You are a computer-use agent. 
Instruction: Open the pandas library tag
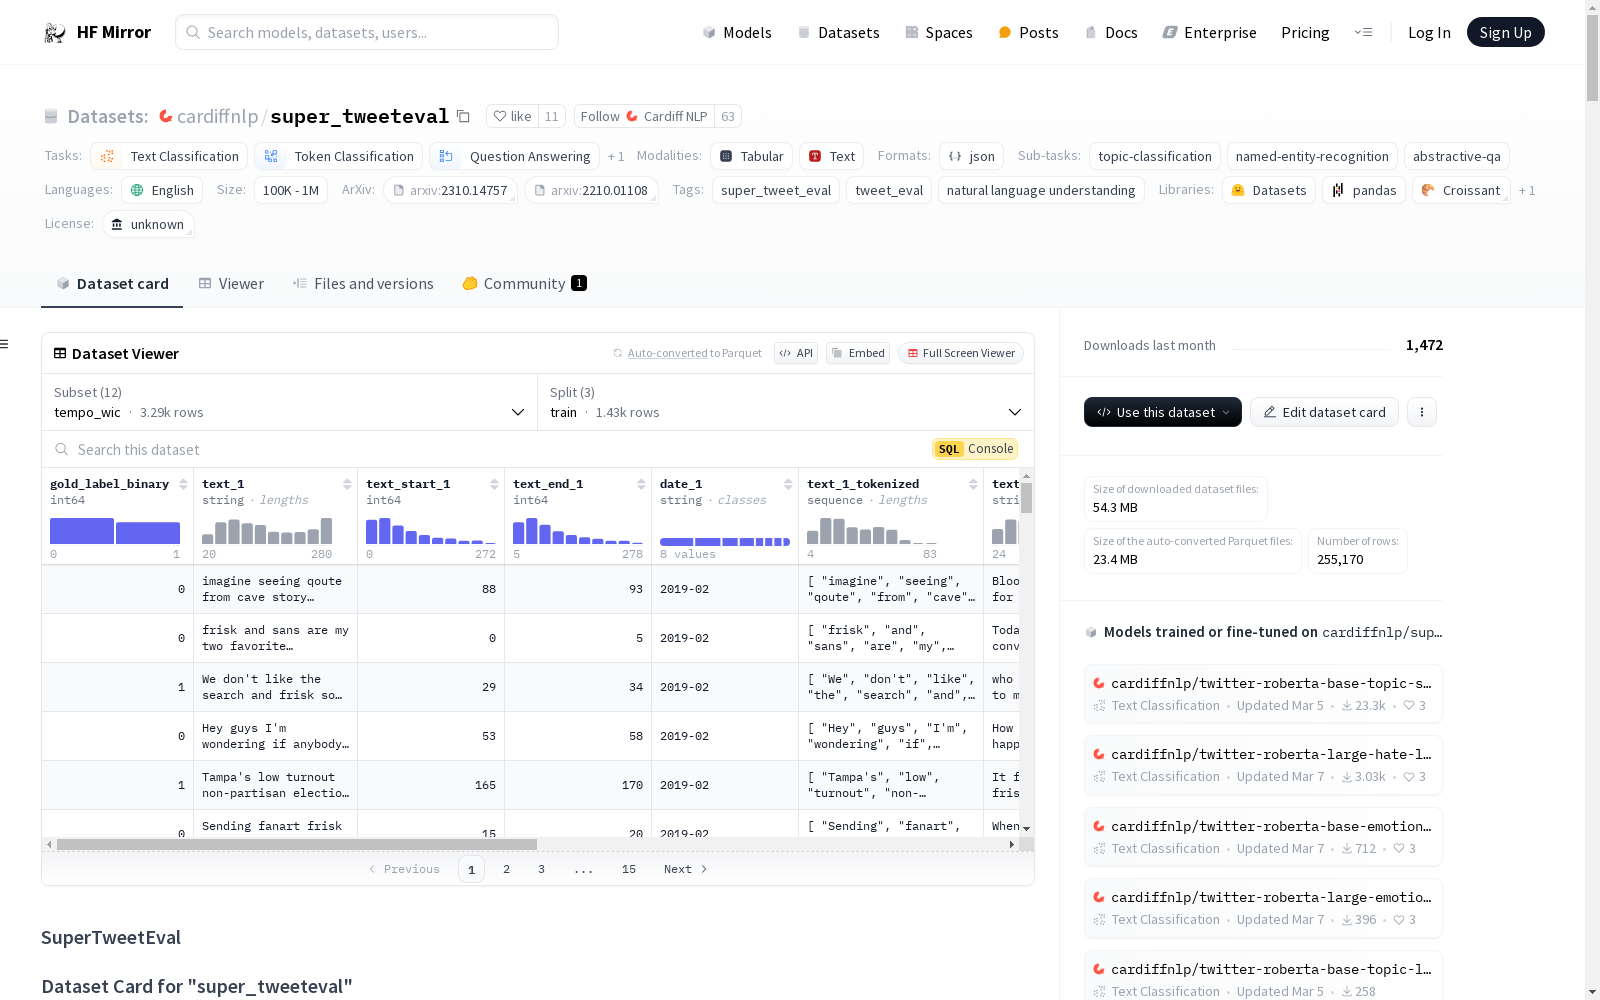pos(1364,190)
